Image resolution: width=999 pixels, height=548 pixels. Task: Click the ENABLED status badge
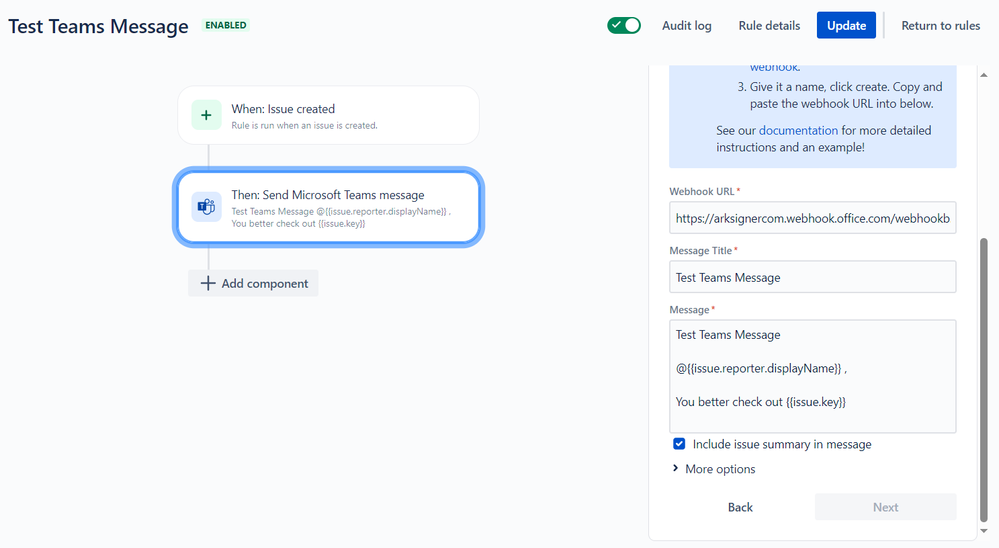coord(226,25)
